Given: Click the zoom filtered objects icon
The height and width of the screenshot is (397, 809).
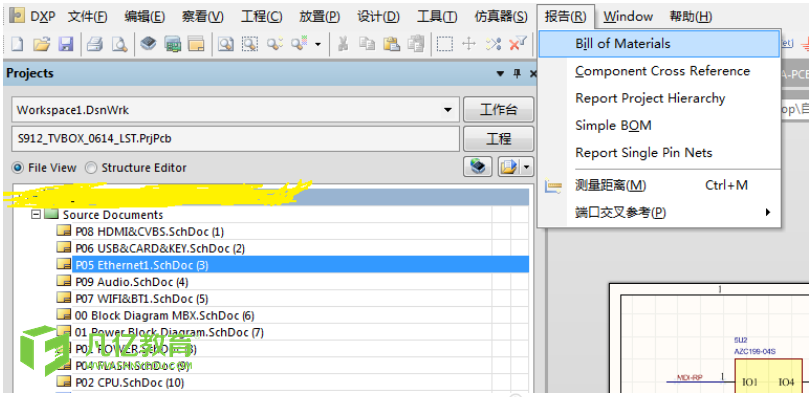Looking at the screenshot, I should pyautogui.click(x=300, y=44).
